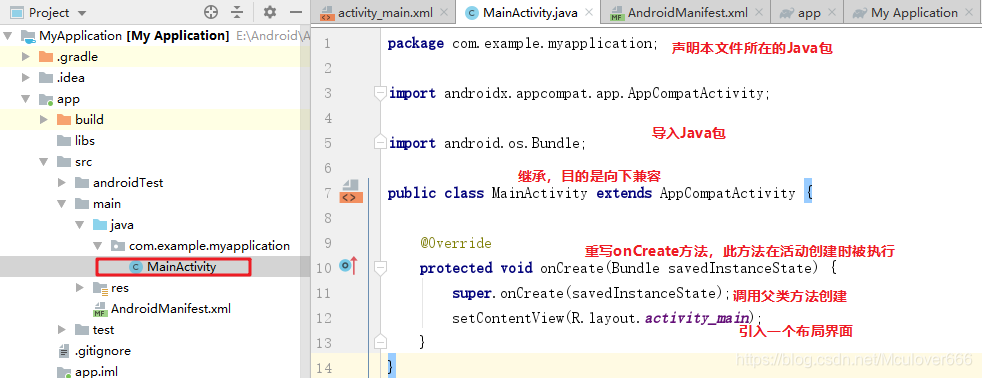Select AndroidManifest.xml in project tree
The width and height of the screenshot is (982, 378).
coord(171,309)
